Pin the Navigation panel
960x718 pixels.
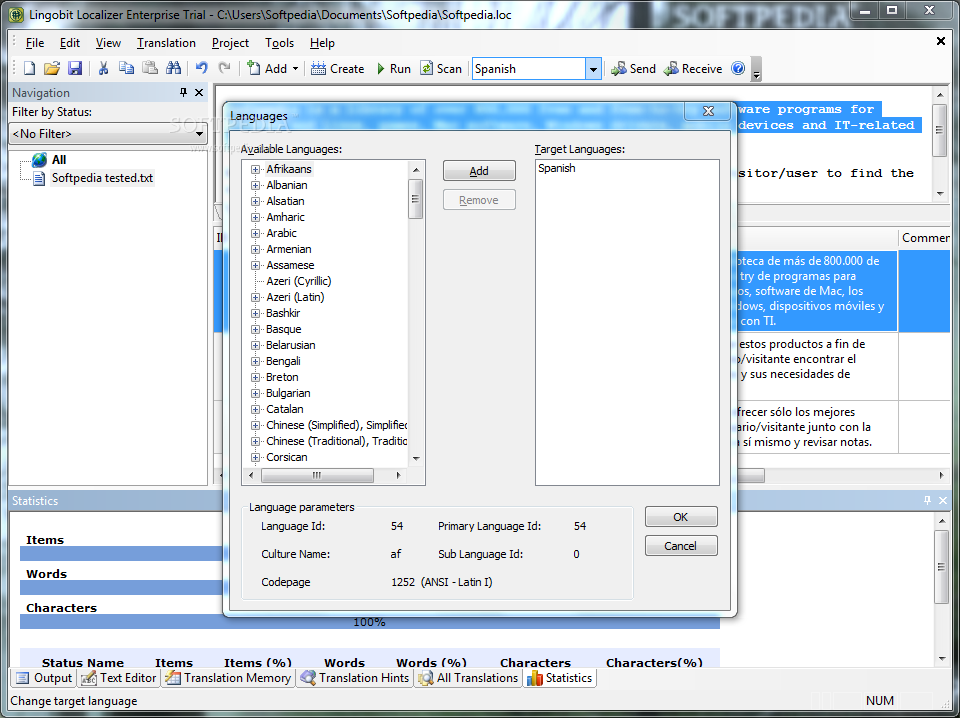(x=183, y=92)
